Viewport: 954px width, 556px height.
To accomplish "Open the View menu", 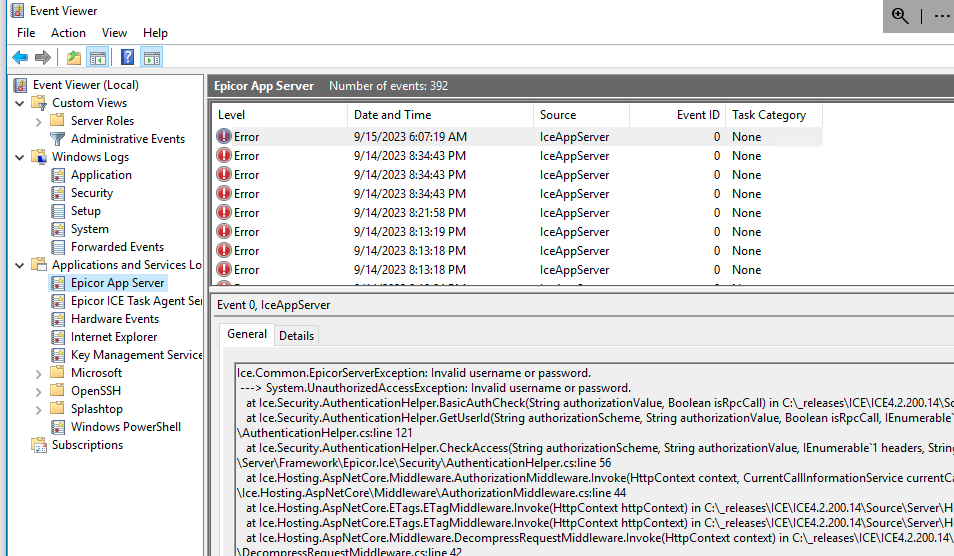I will click(114, 33).
